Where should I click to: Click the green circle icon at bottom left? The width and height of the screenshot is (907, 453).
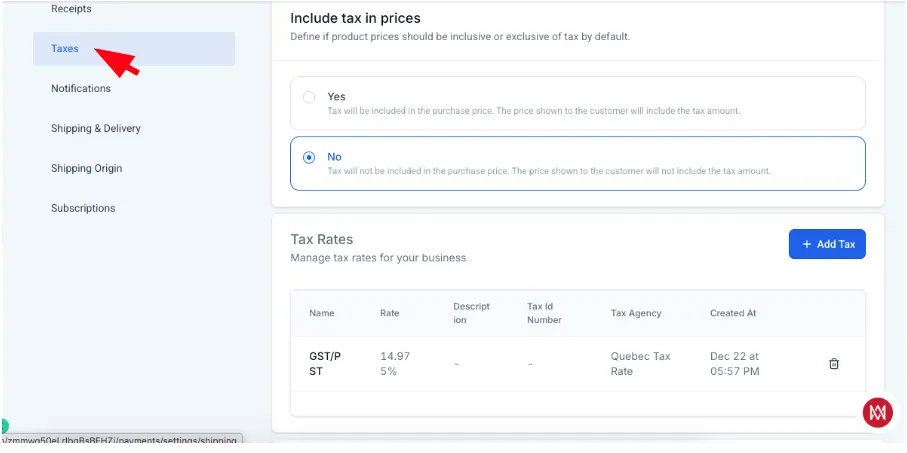pyautogui.click(x=3, y=426)
